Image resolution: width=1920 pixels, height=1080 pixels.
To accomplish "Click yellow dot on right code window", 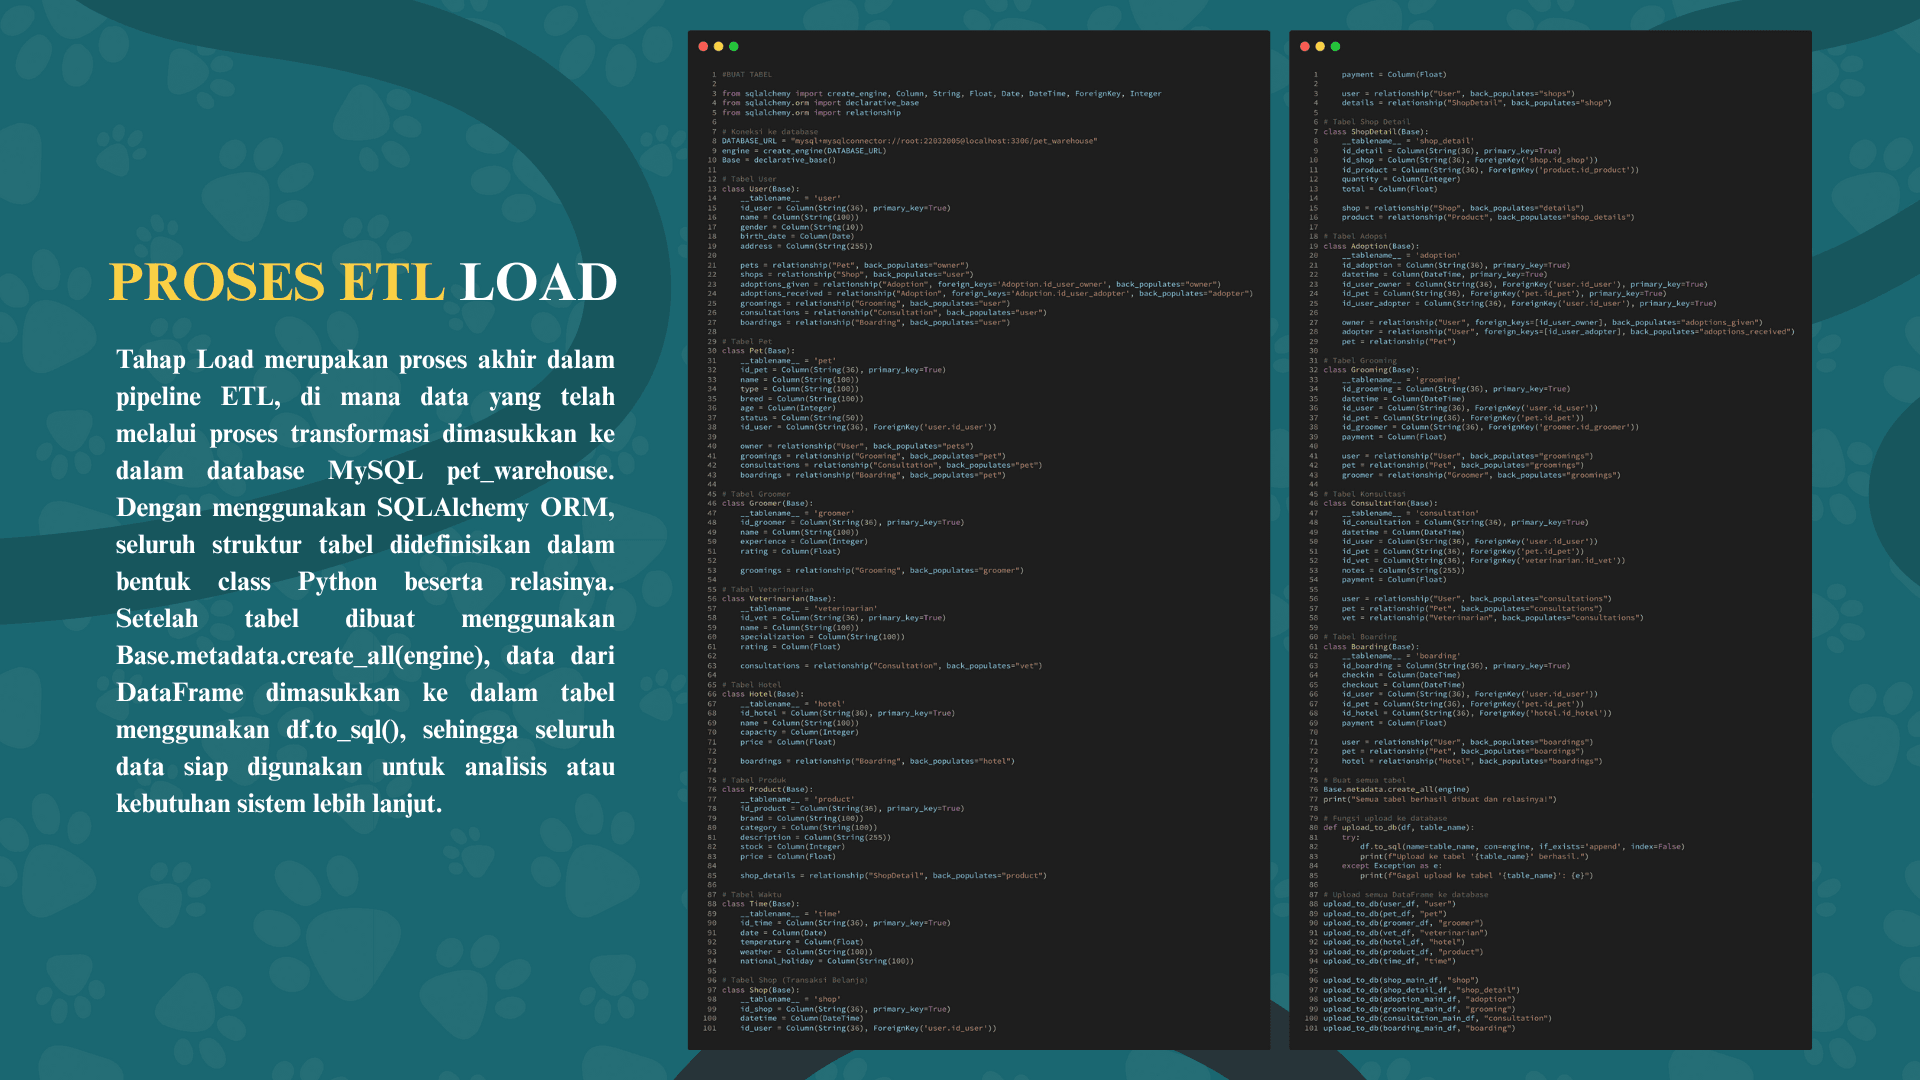I will (x=1320, y=47).
